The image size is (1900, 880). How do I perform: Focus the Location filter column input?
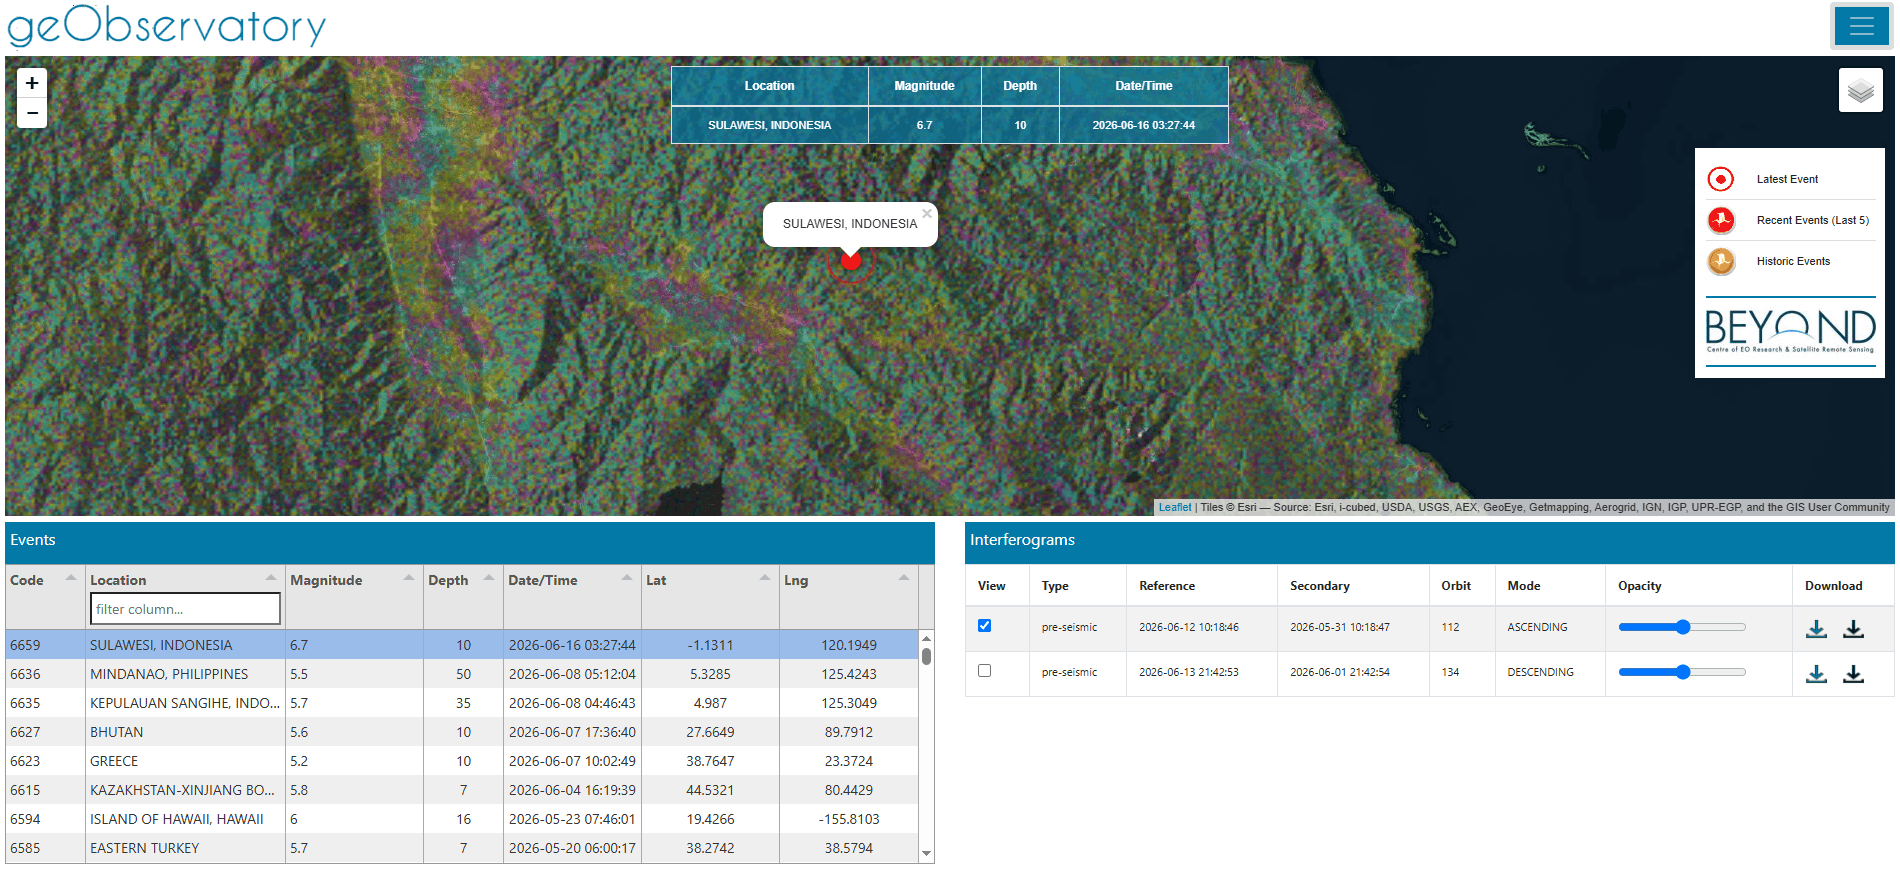185,609
